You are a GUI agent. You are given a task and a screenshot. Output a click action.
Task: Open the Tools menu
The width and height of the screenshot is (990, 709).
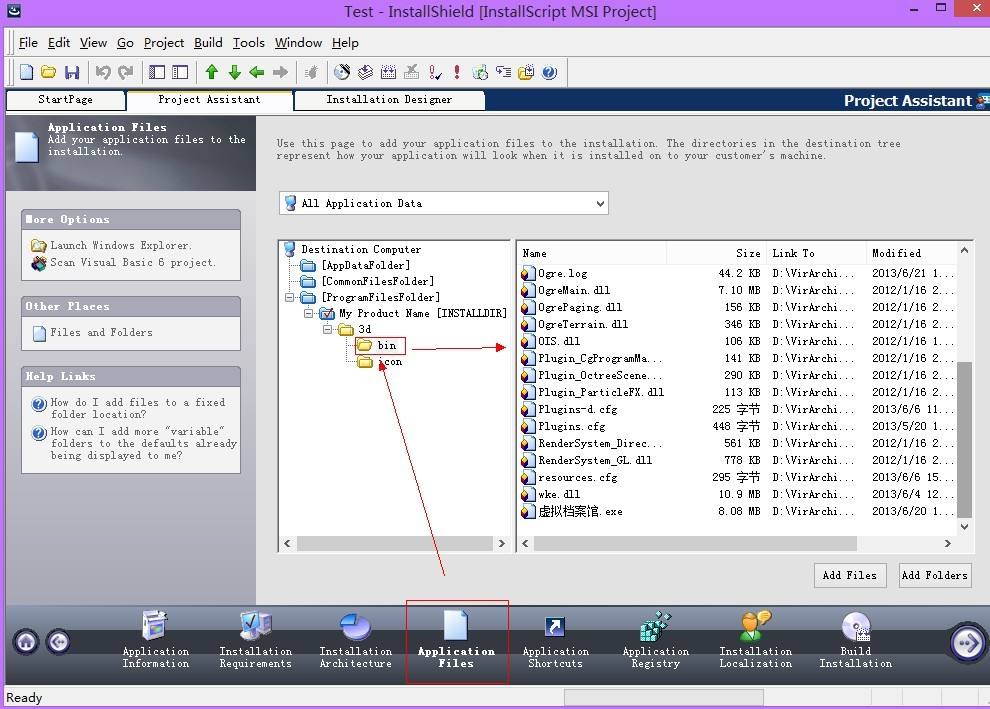tap(248, 42)
